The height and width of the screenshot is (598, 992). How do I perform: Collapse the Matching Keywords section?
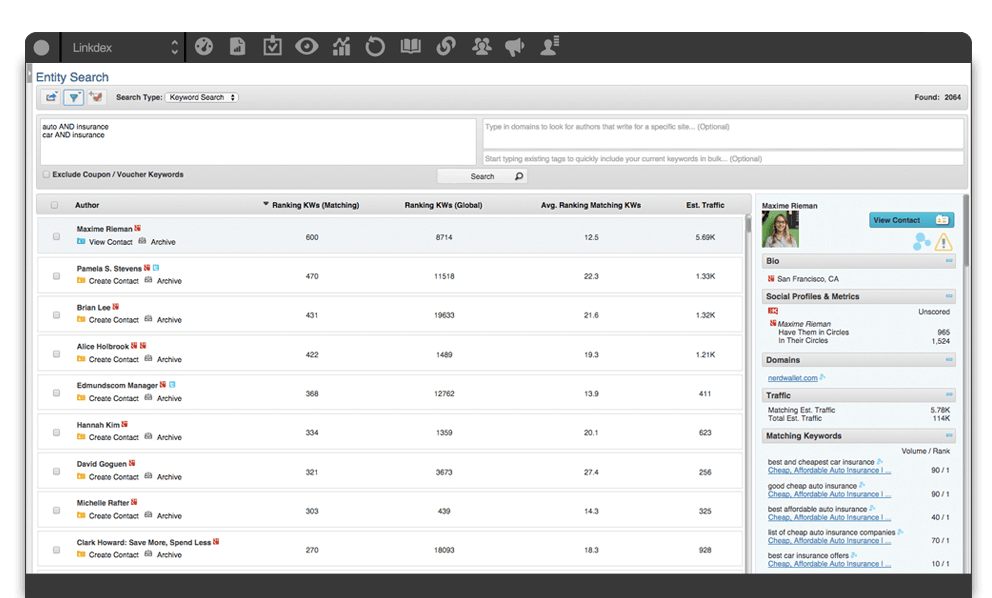(949, 435)
